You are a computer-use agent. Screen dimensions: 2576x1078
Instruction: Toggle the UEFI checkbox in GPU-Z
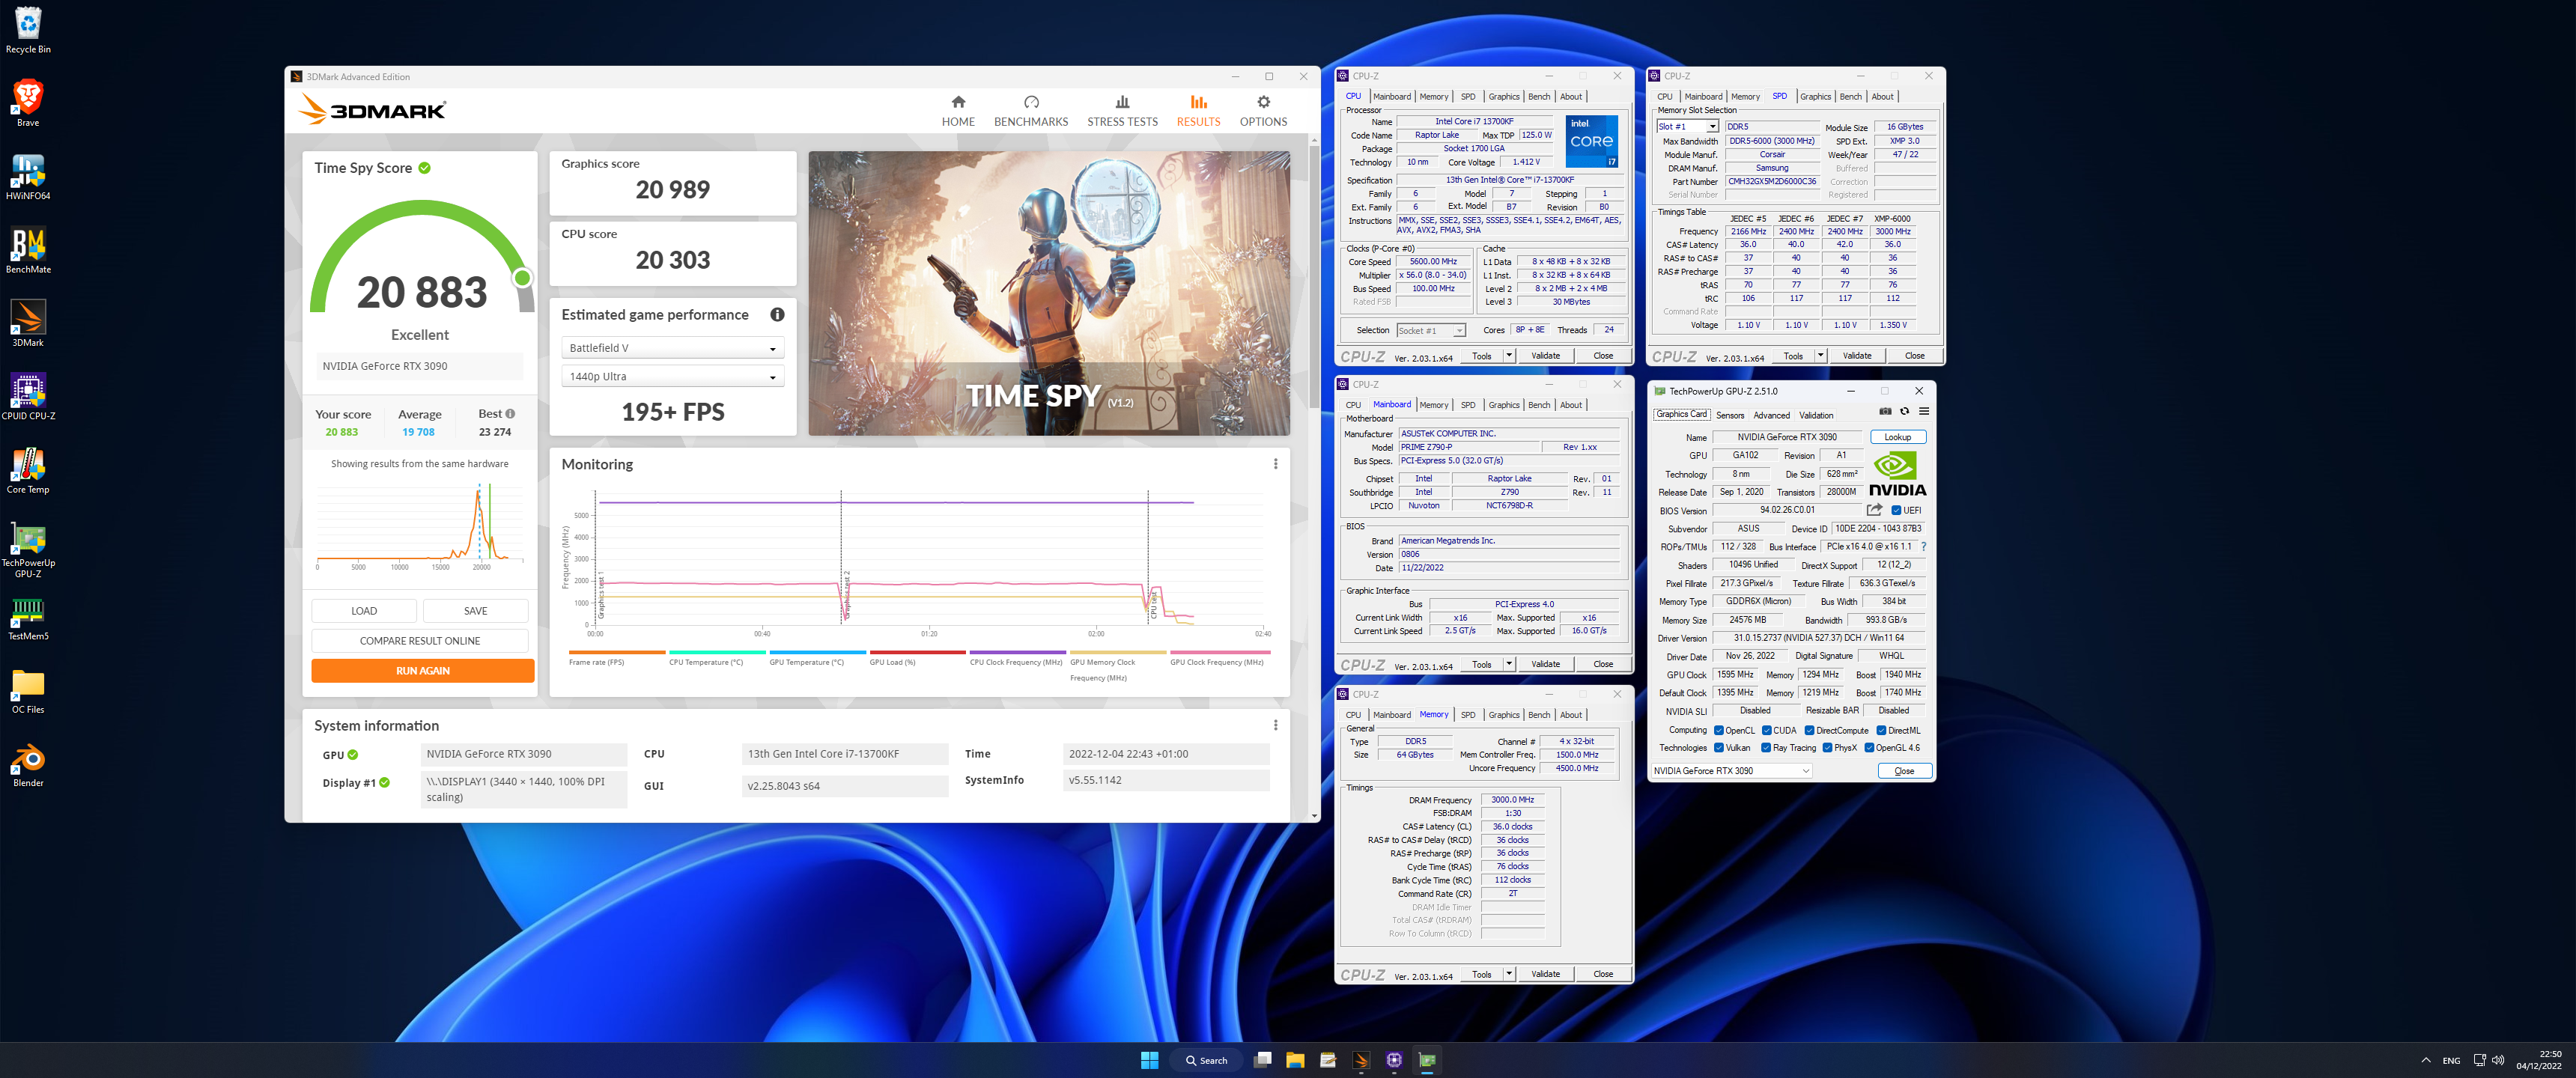[1896, 511]
